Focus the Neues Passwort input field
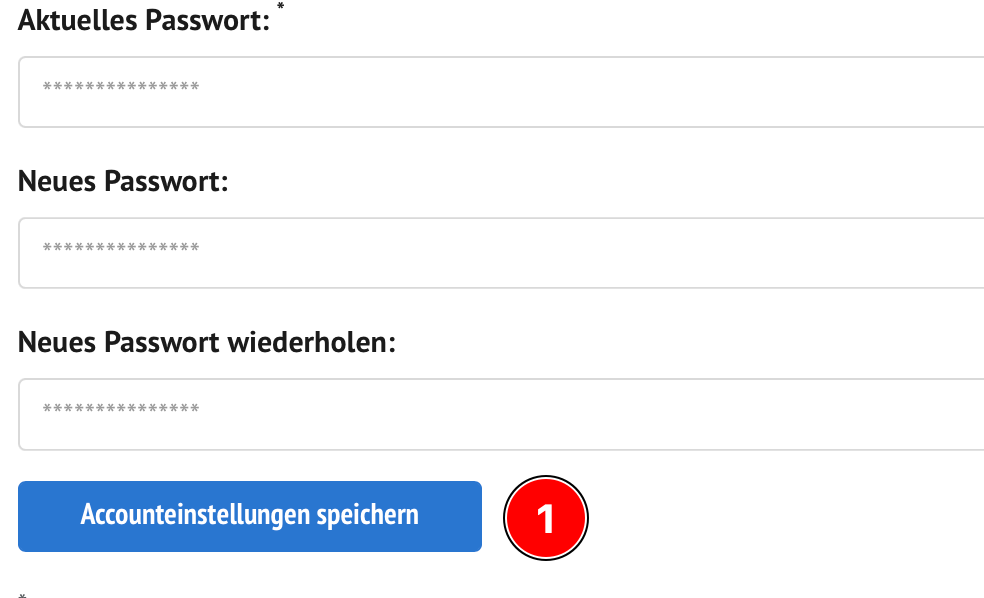The width and height of the screenshot is (984, 598). coord(500,253)
